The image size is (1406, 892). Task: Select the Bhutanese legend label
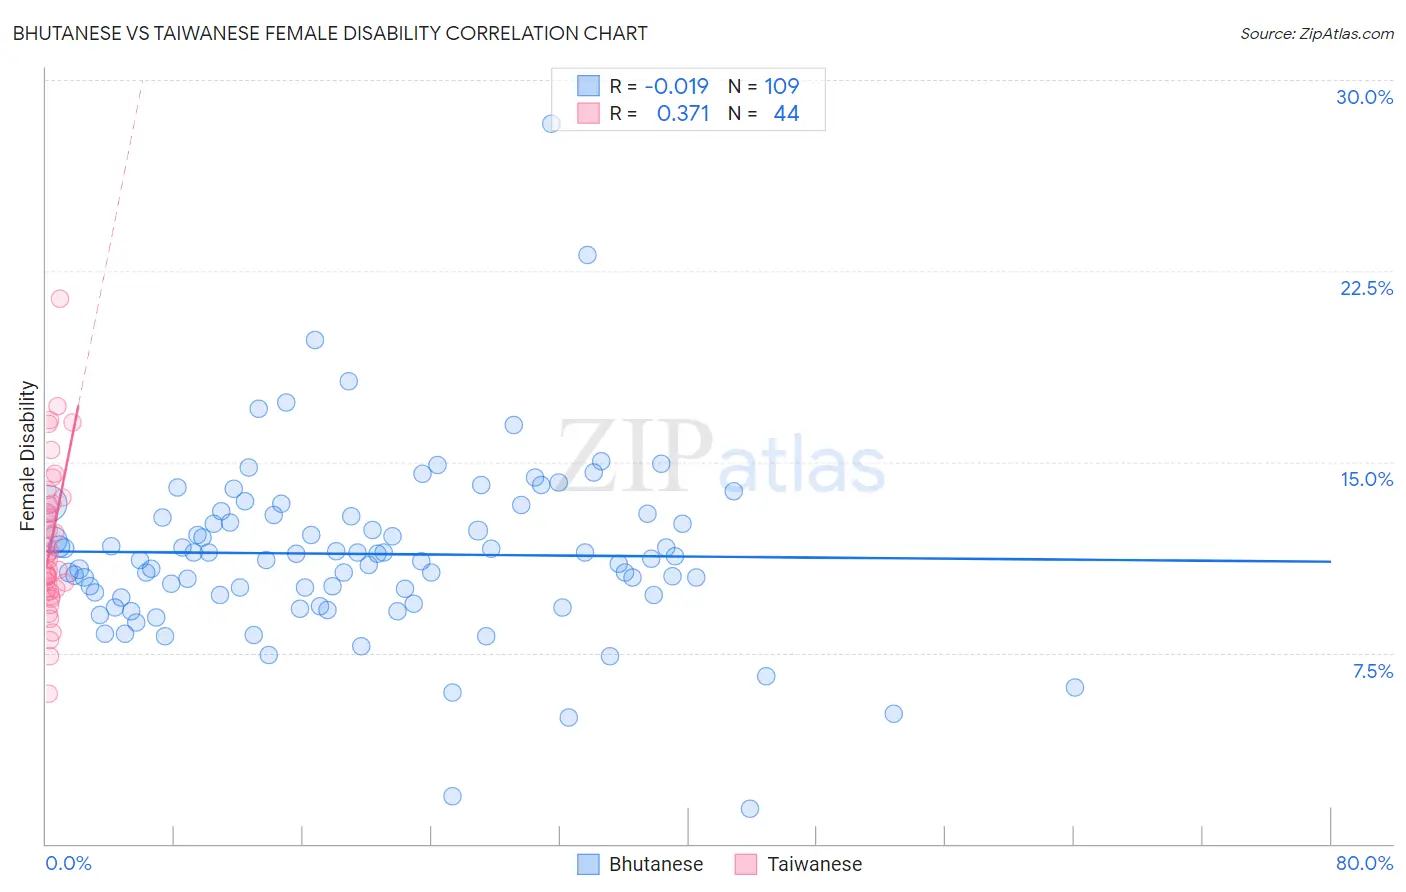[x=656, y=864]
